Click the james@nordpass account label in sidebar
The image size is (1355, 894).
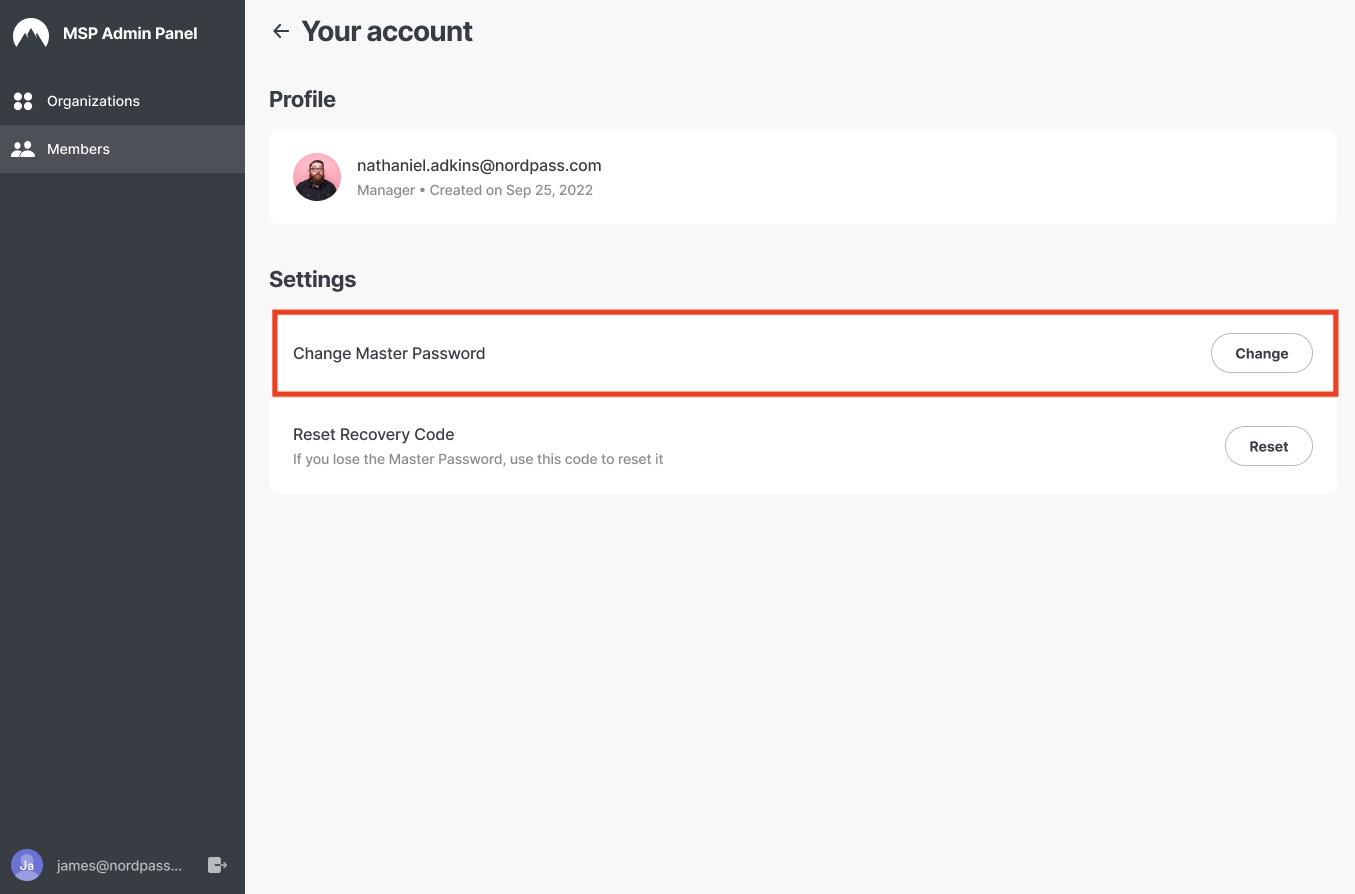[120, 865]
